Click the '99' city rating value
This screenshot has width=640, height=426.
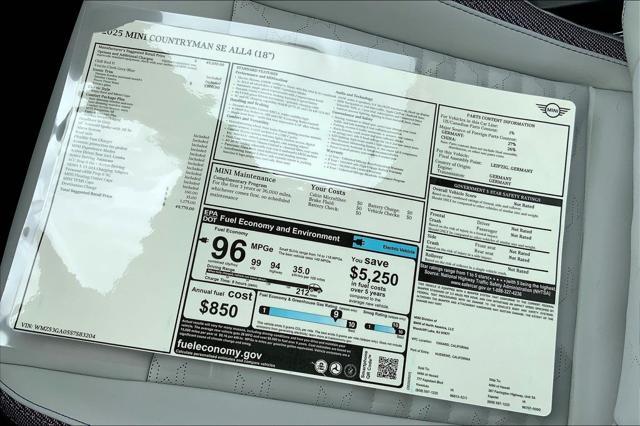tap(256, 262)
